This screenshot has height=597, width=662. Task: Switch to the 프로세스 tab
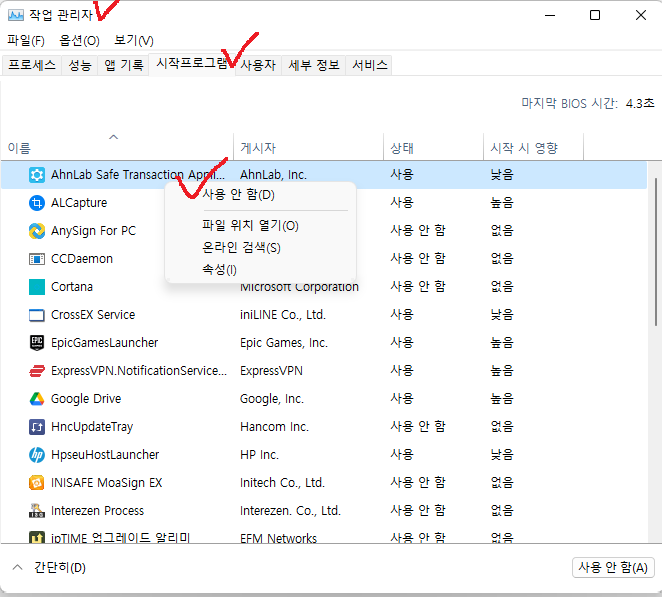32,65
